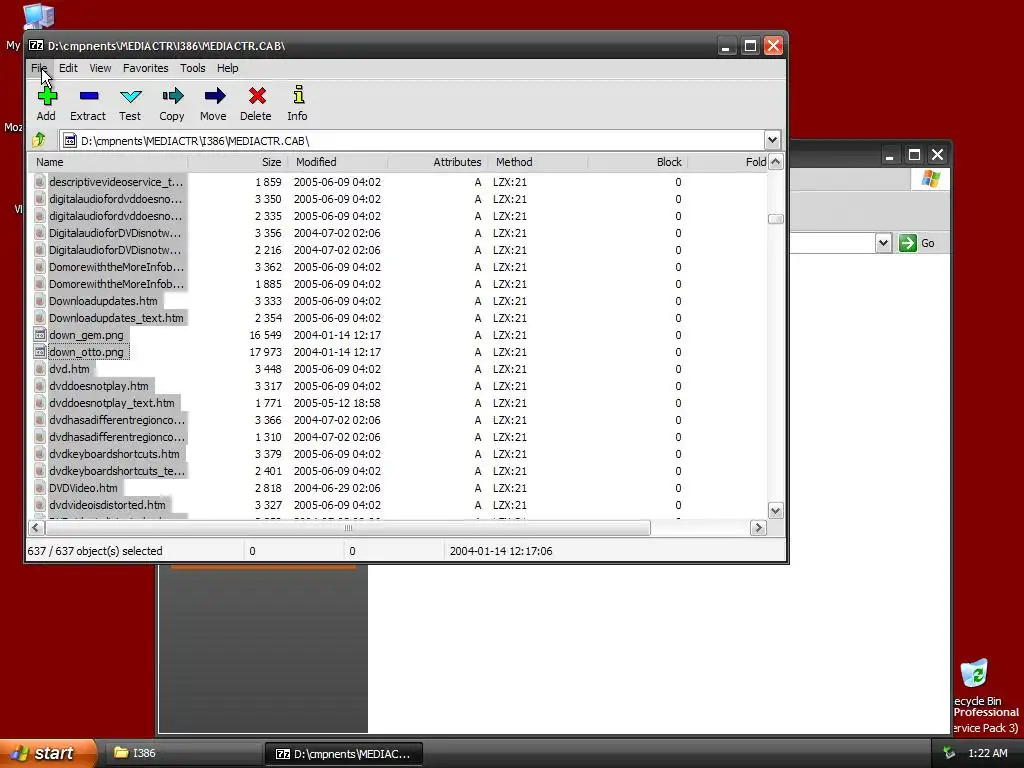Open the Info toolbar icon
1024x768 pixels.
click(x=298, y=95)
